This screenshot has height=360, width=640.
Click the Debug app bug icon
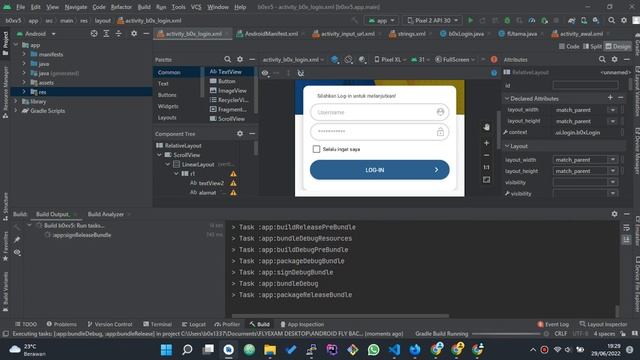pos(507,20)
